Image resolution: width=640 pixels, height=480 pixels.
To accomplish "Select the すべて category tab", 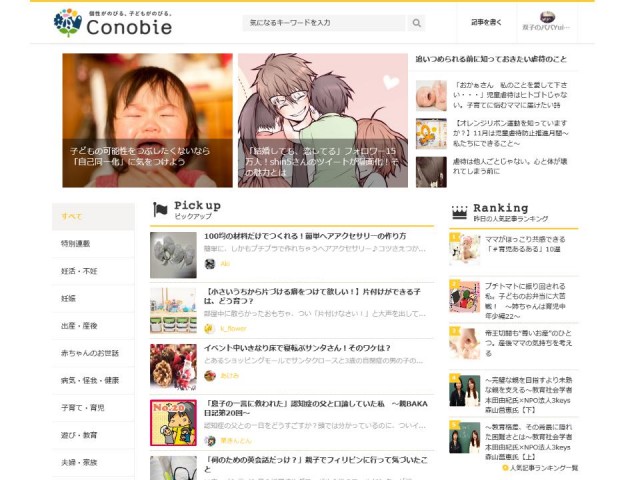I will coord(93,216).
